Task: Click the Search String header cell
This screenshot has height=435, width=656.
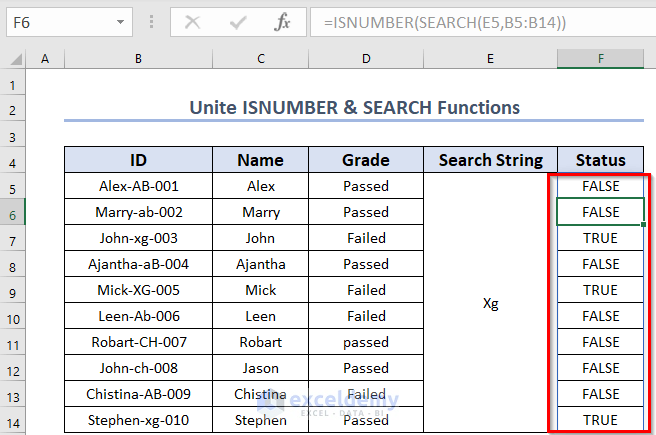Action: [490, 160]
